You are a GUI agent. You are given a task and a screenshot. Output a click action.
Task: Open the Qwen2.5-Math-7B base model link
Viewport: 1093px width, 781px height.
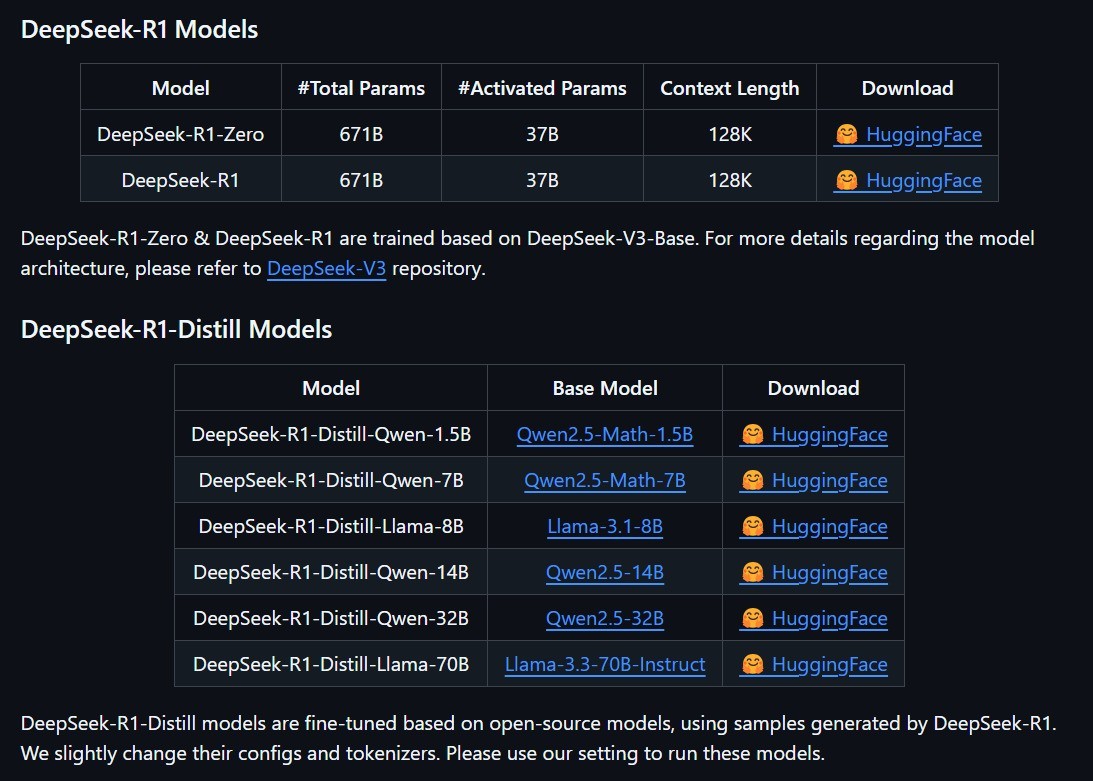pos(604,480)
